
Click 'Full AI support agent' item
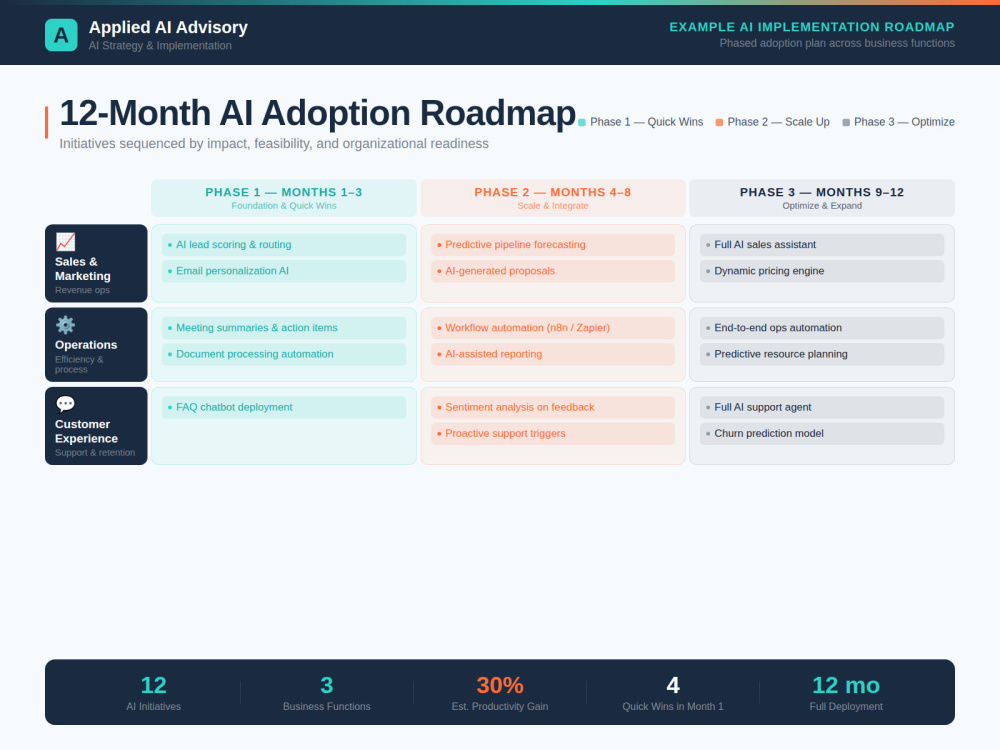coord(822,408)
